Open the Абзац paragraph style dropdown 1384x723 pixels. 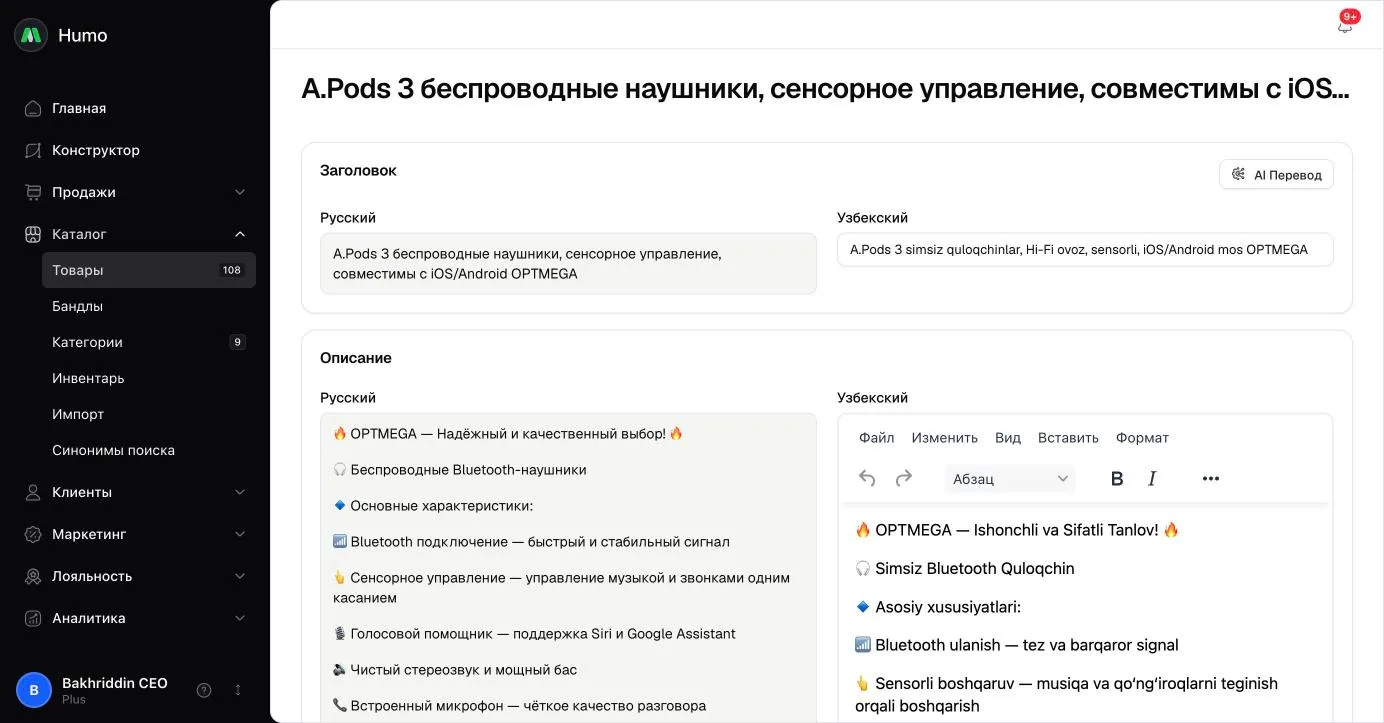point(1010,479)
